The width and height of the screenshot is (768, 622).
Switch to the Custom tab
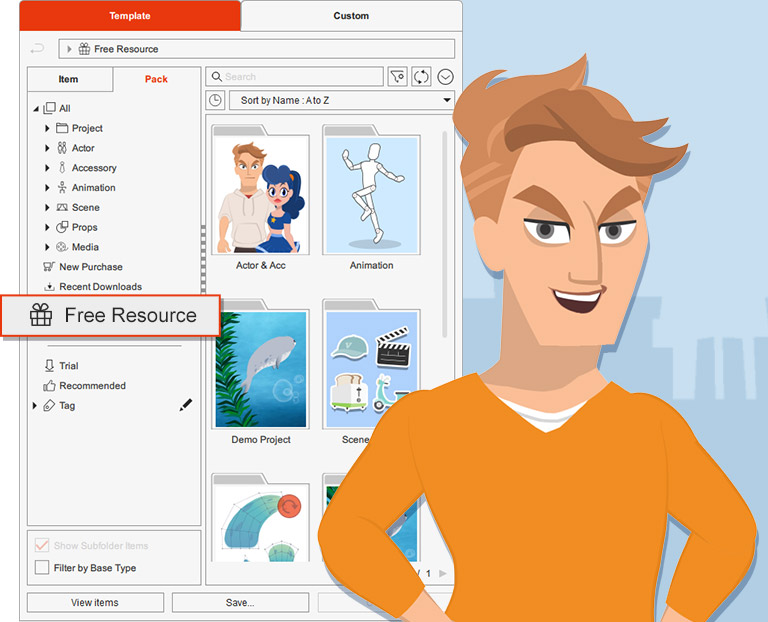(350, 16)
